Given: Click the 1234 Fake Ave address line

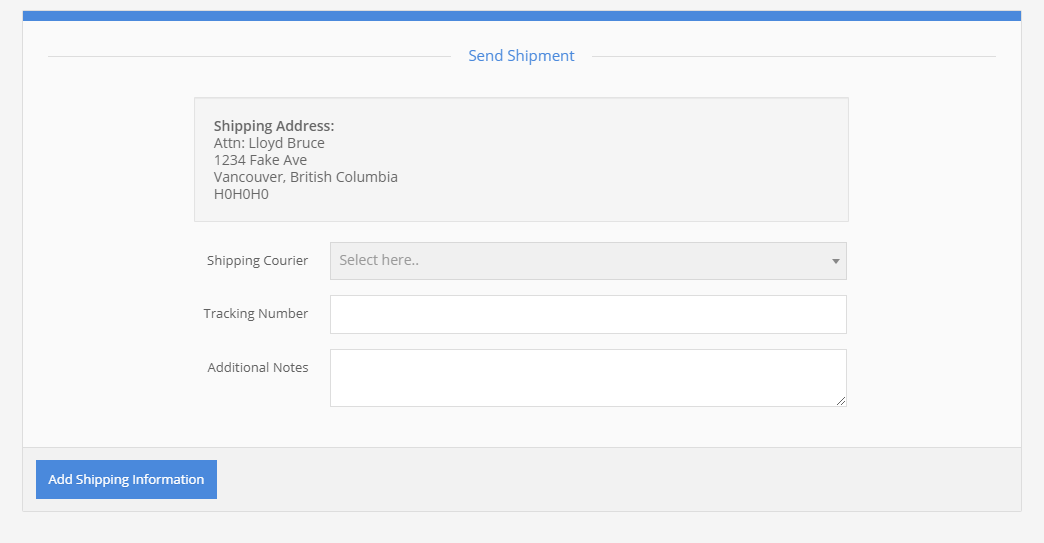Looking at the screenshot, I should pos(260,160).
